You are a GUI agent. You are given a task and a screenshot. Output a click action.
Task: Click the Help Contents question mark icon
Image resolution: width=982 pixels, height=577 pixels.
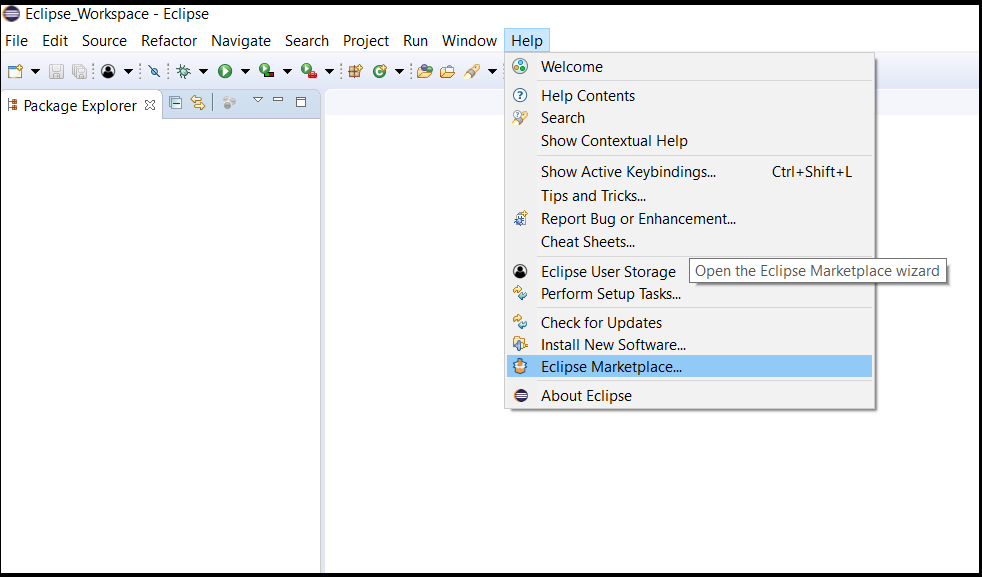coord(520,95)
